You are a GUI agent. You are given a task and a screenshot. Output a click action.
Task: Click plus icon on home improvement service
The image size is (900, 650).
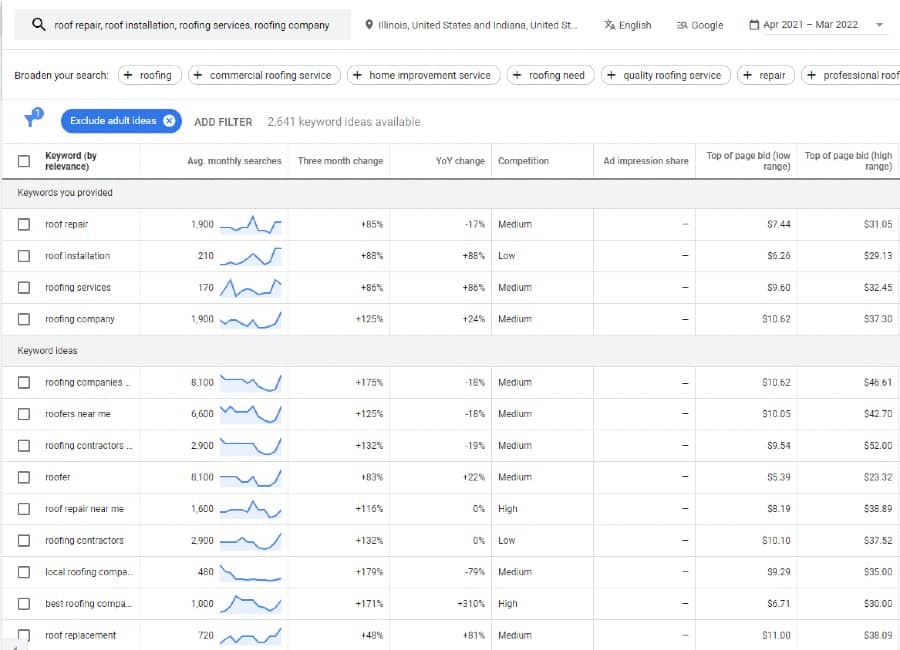[x=357, y=75]
